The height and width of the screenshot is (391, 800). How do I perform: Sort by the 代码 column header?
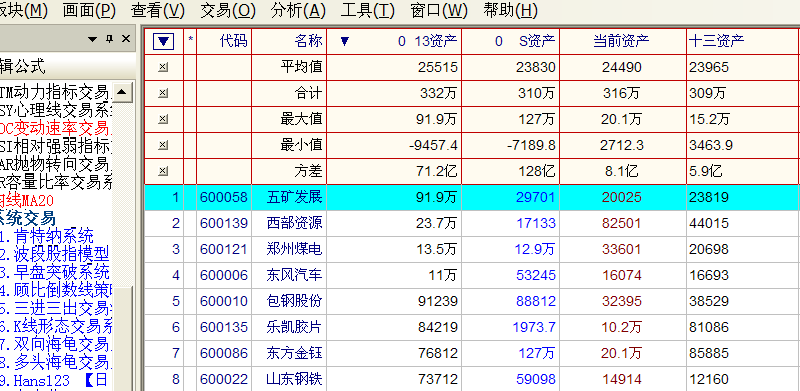coord(224,41)
